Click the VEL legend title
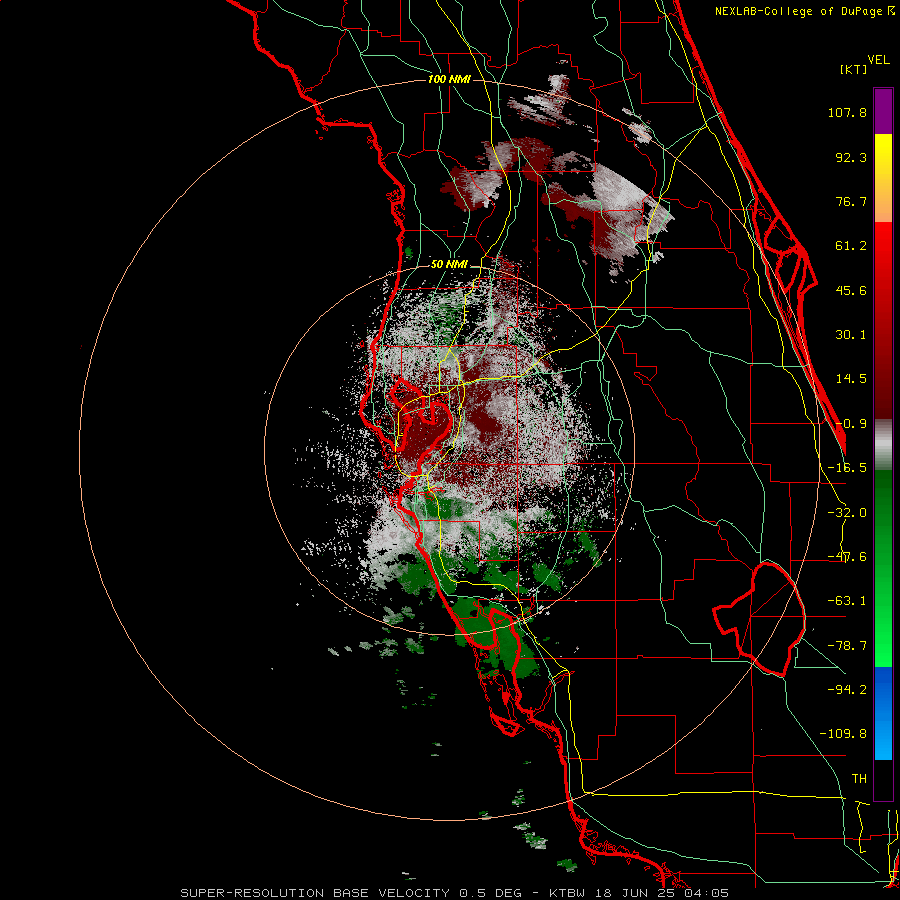Screen dimensions: 900x900 click(x=878, y=60)
